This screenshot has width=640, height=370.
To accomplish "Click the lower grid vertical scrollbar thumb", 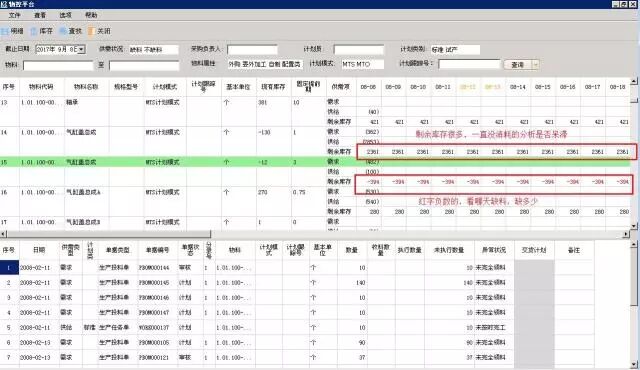I will (x=634, y=277).
